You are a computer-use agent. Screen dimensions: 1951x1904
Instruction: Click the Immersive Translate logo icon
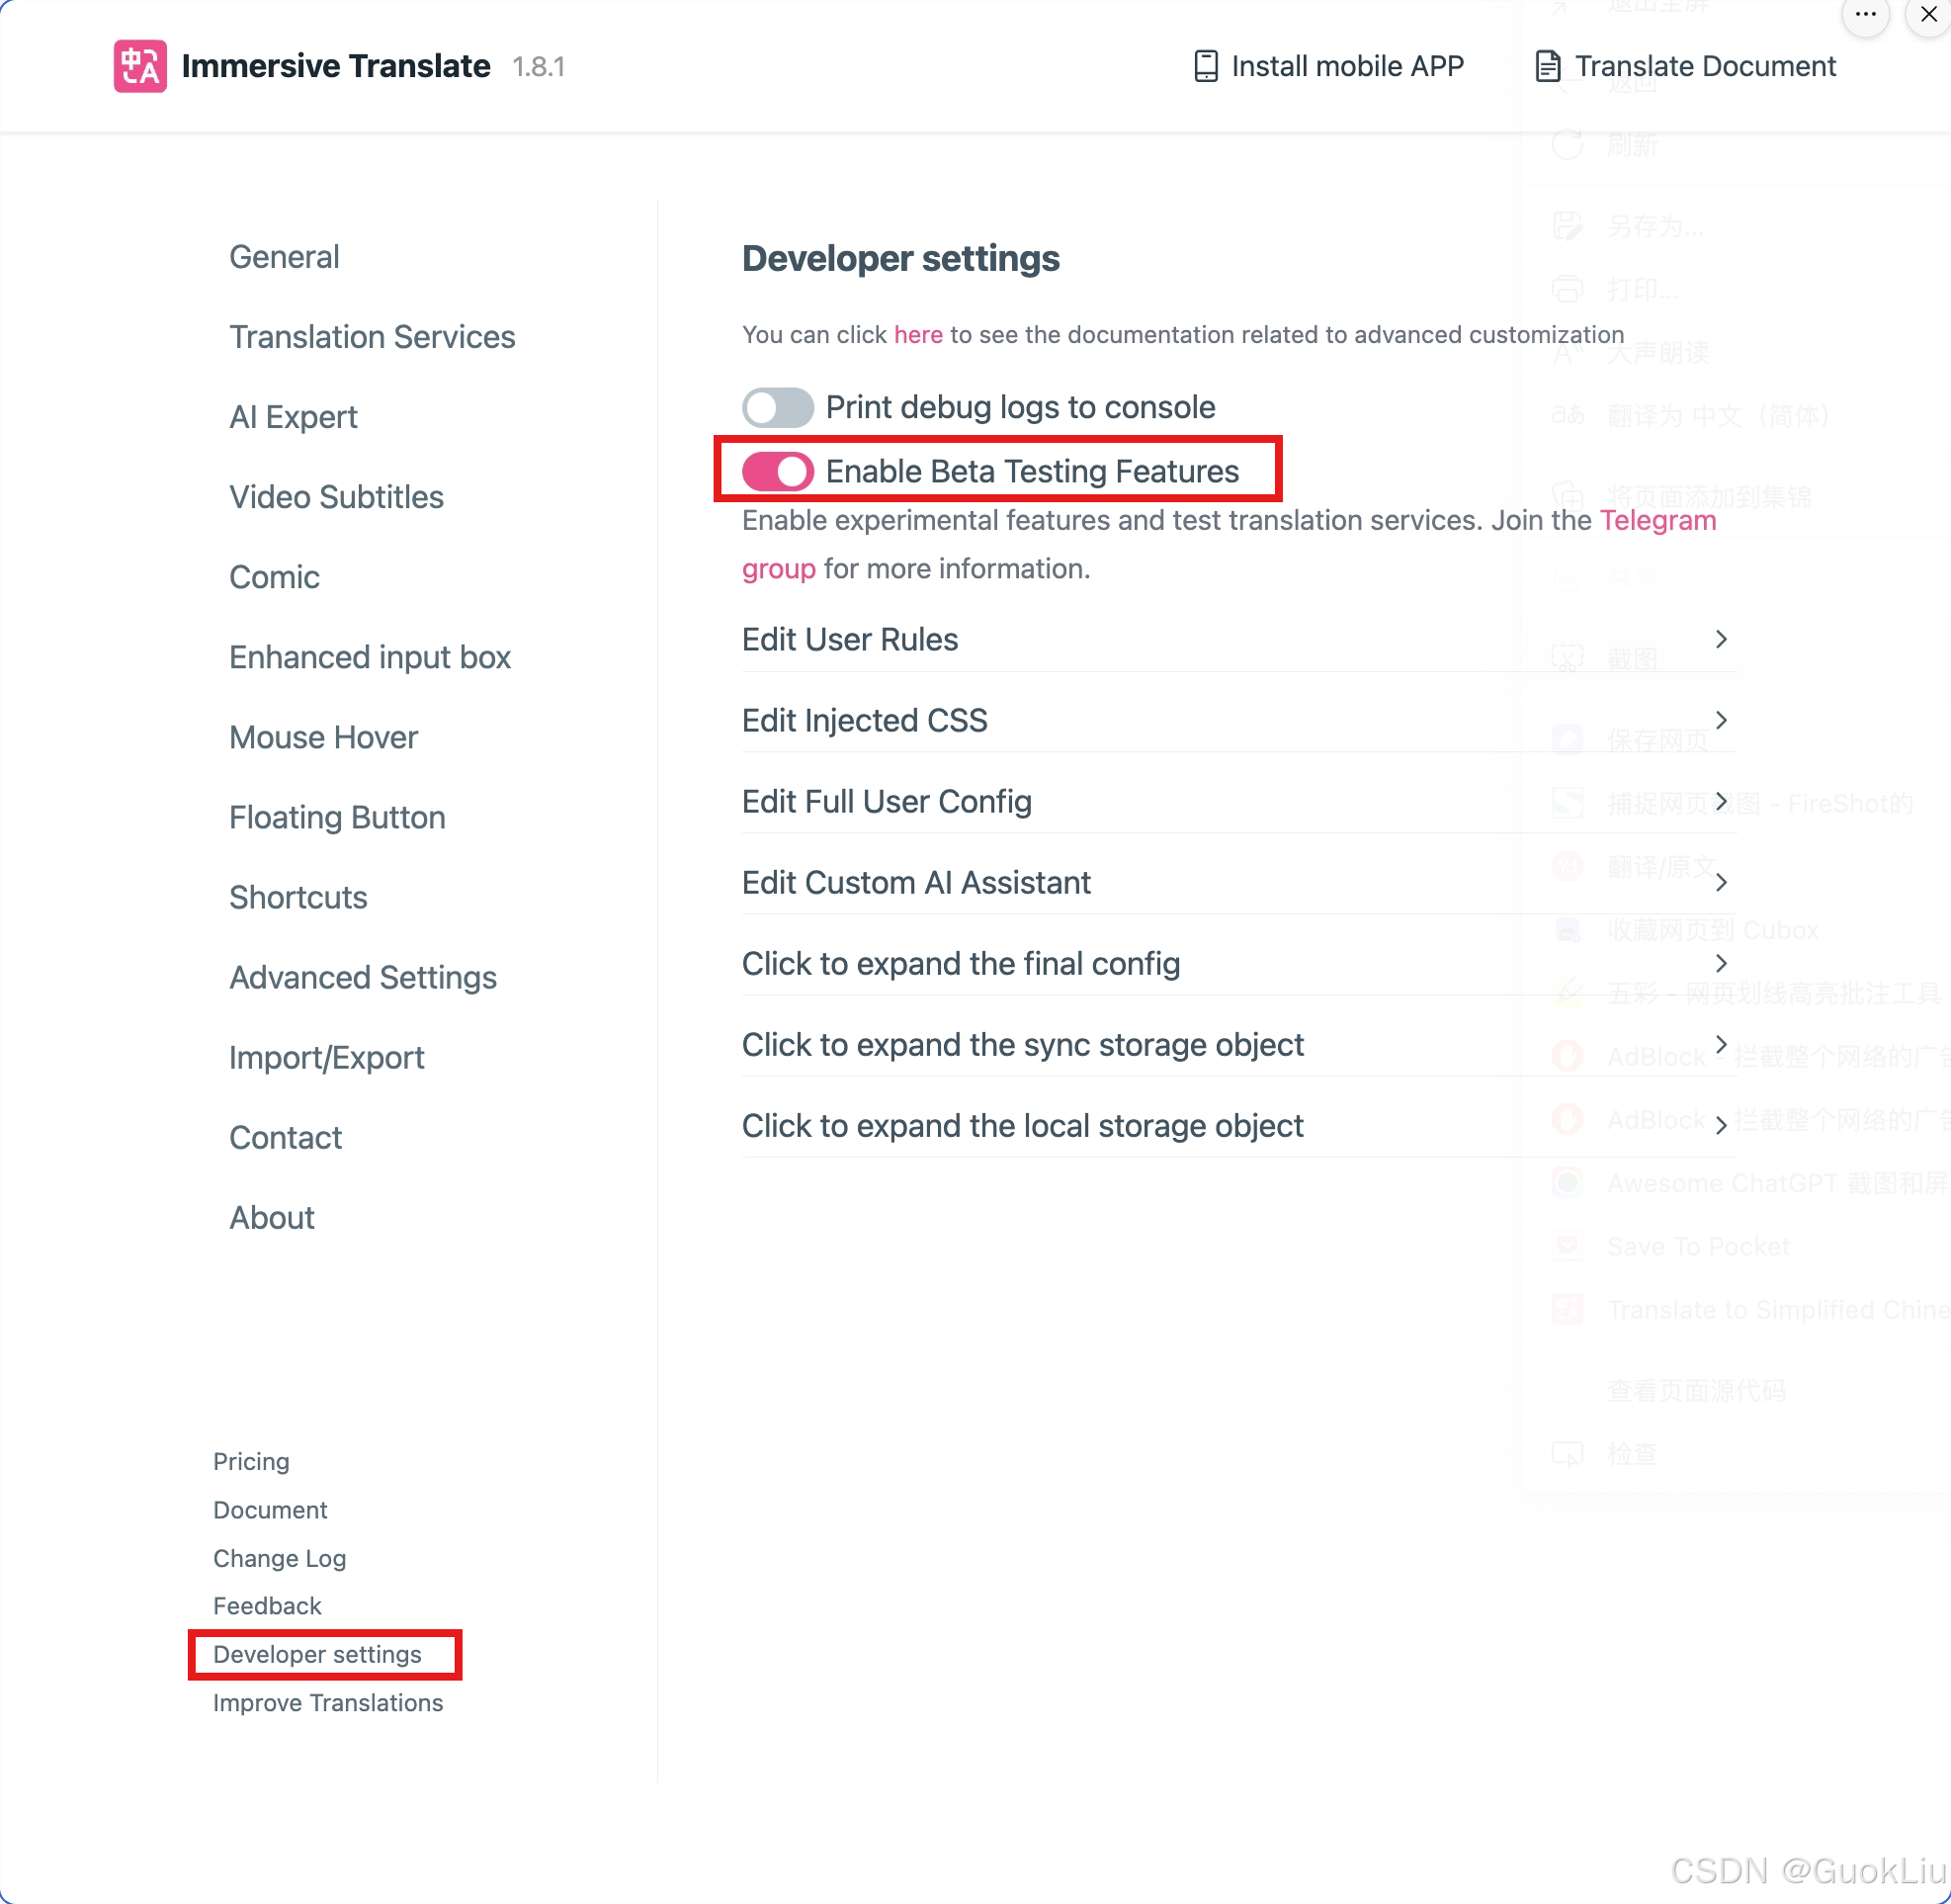[139, 66]
